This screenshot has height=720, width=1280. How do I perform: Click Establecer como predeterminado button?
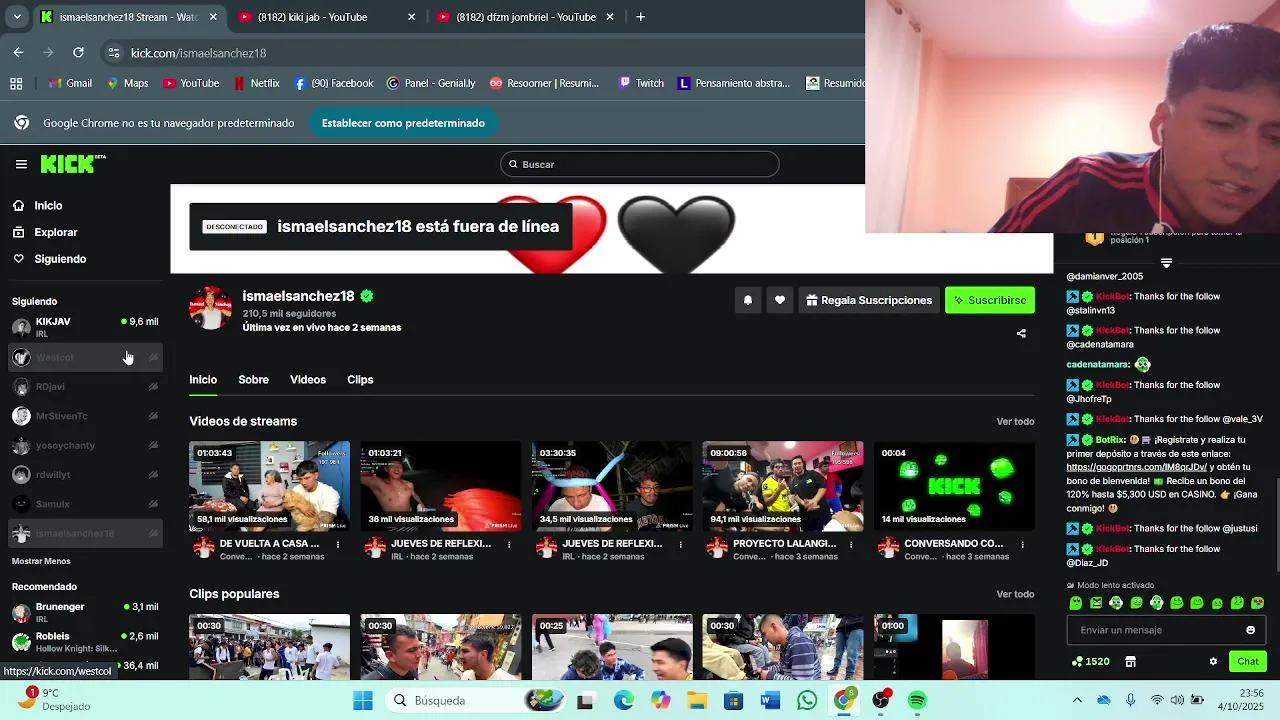403,123
